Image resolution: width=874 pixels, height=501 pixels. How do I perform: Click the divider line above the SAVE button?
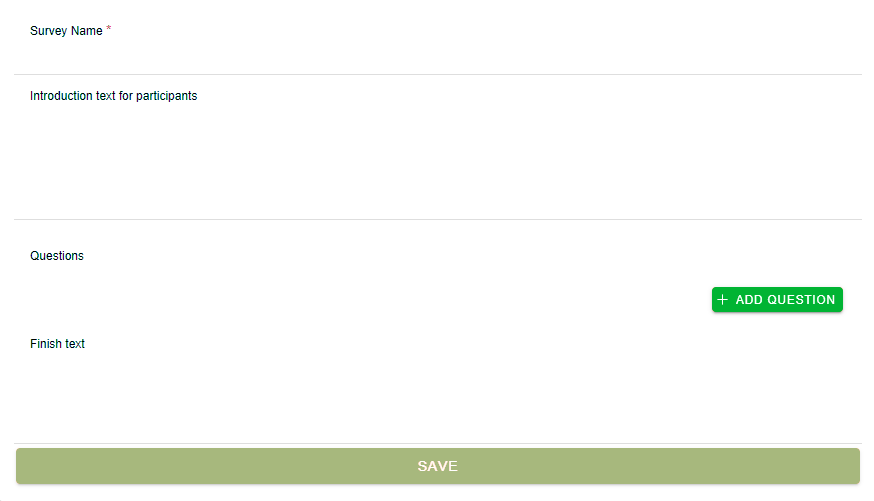click(438, 444)
